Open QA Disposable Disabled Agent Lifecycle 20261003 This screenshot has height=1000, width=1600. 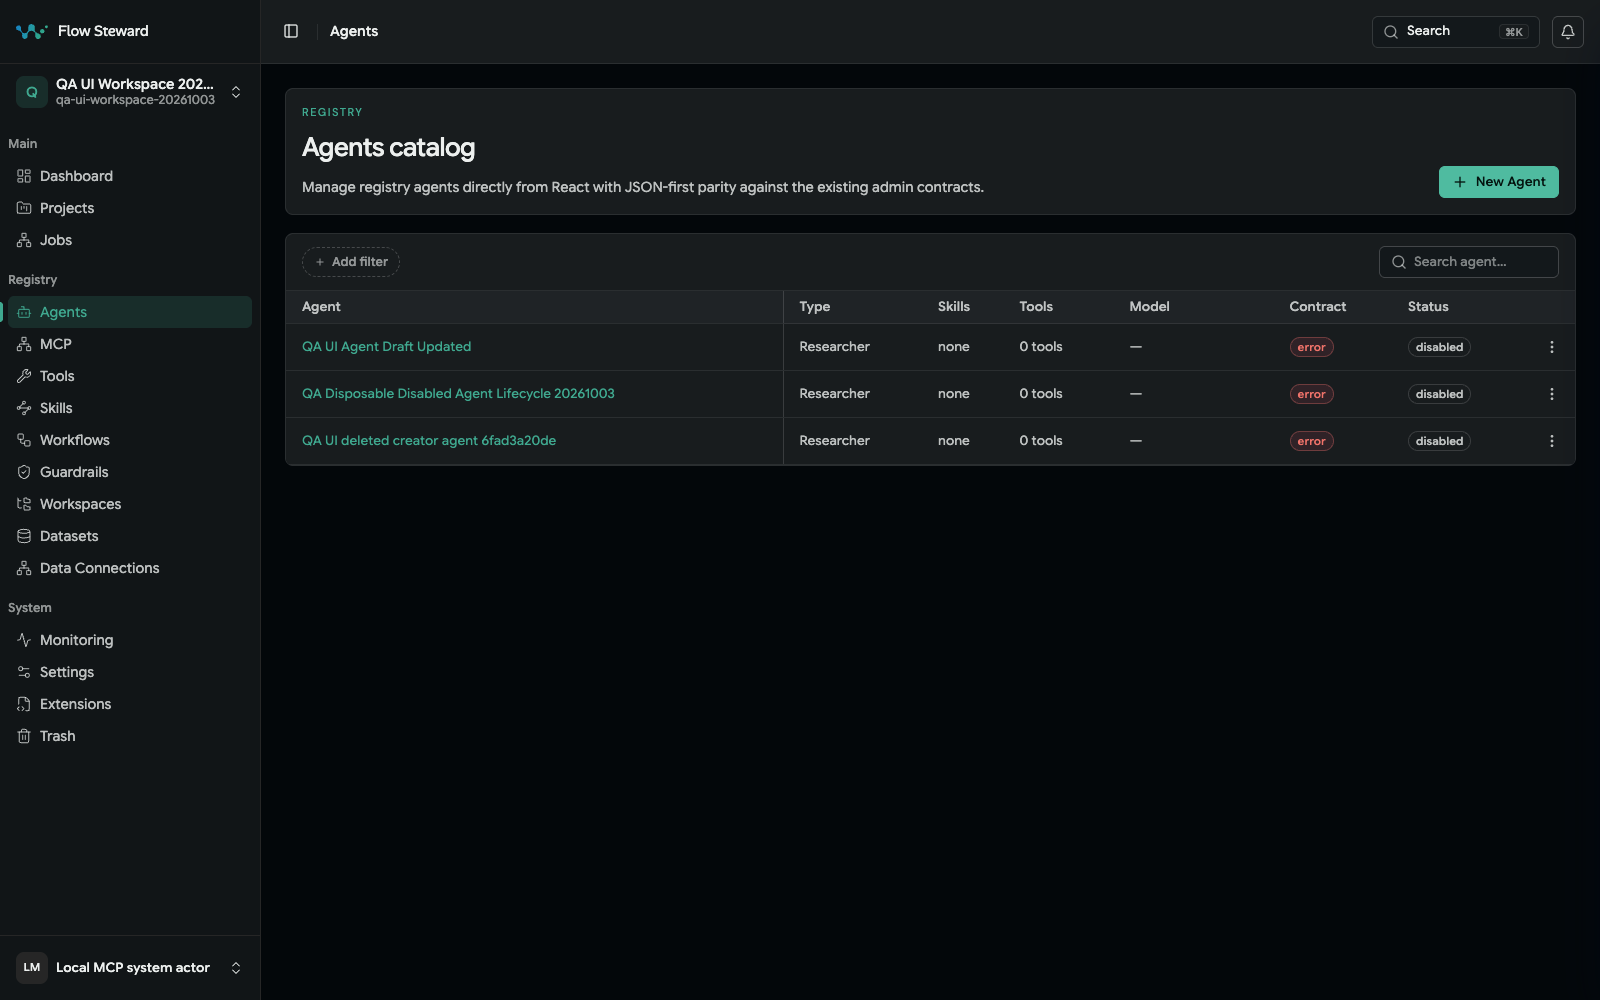tap(458, 394)
